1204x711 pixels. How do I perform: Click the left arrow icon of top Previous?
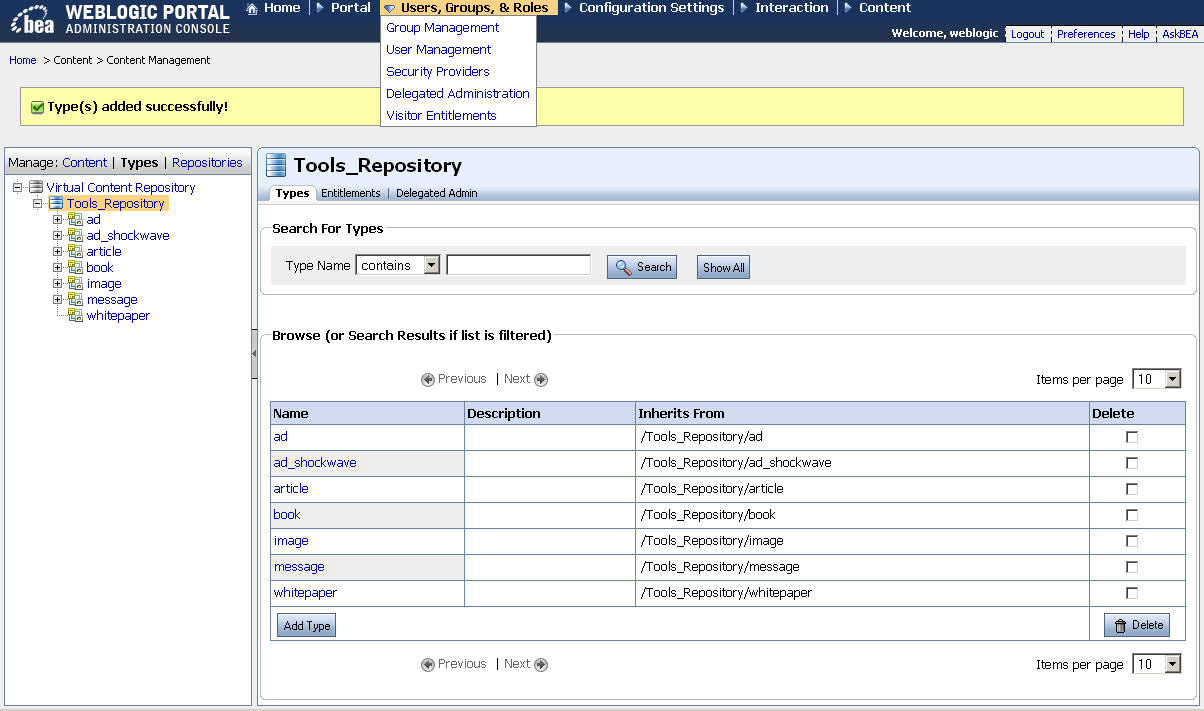428,379
